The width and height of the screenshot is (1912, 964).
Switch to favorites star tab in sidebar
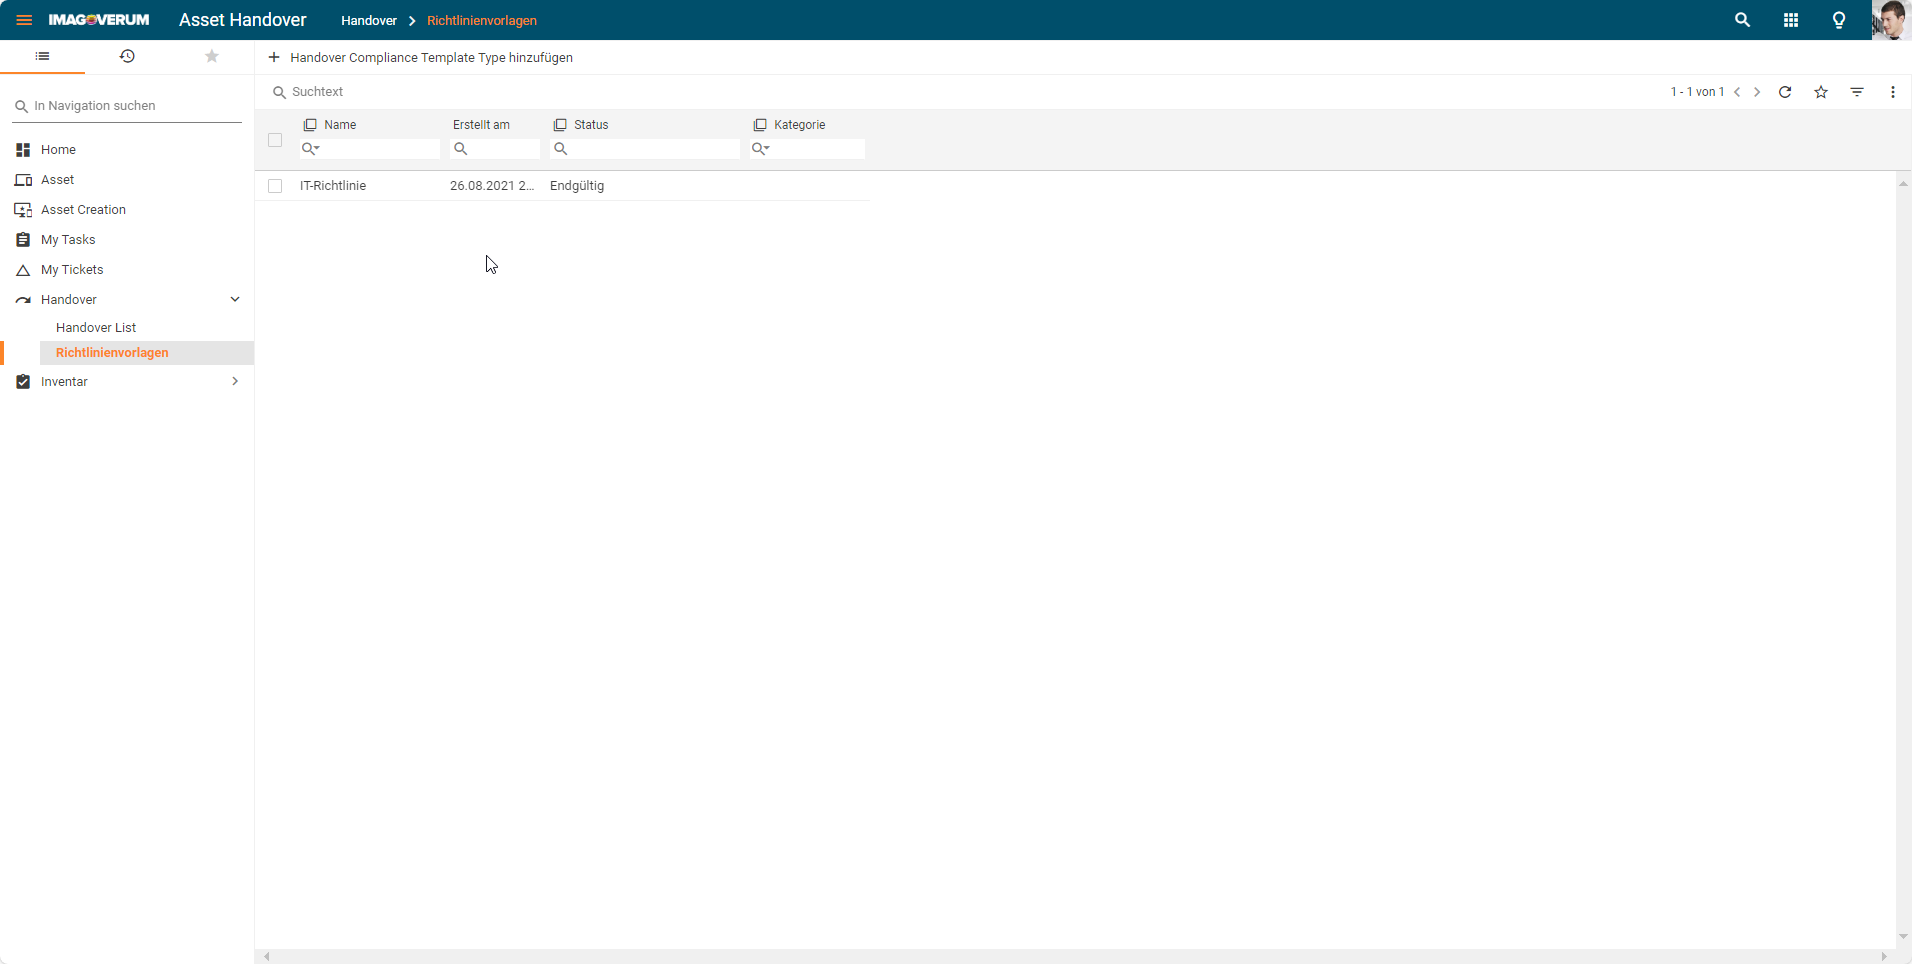(212, 56)
